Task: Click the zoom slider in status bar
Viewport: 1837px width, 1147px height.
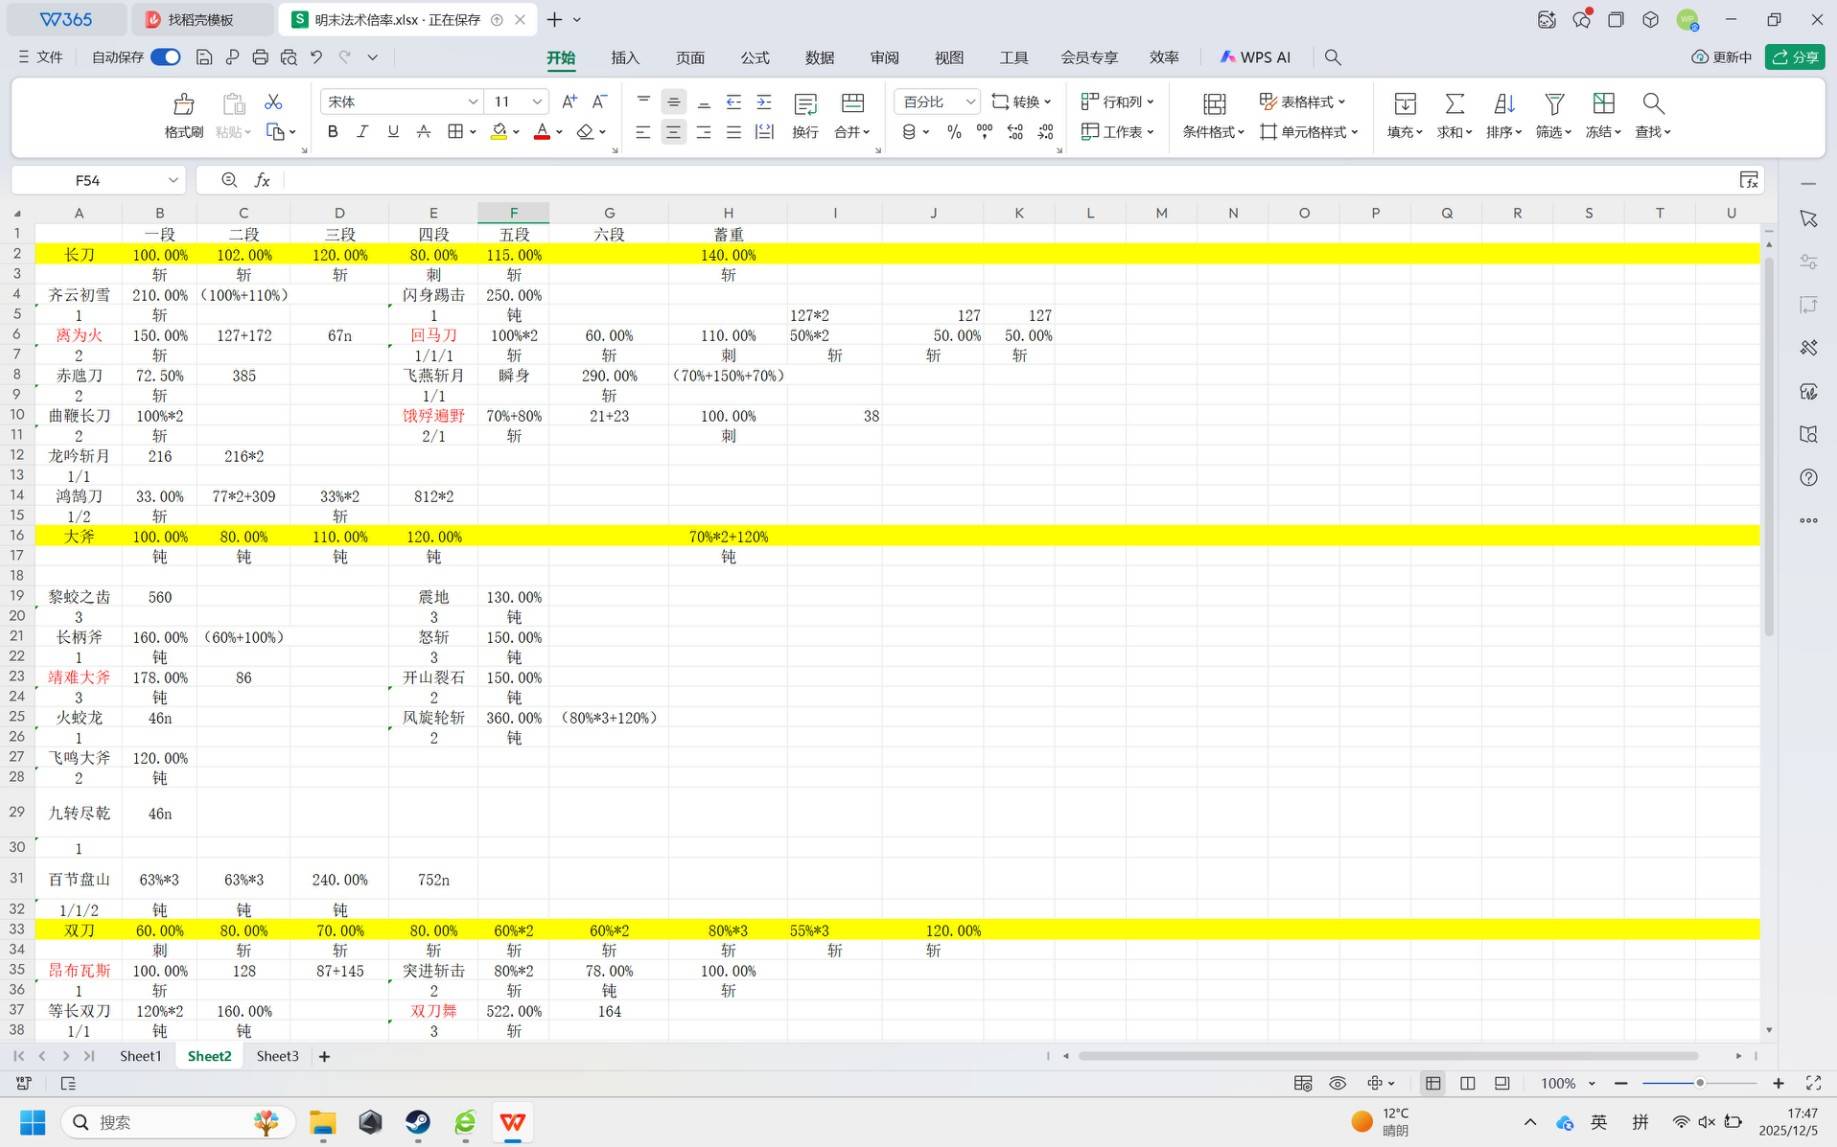Action: pos(1699,1083)
